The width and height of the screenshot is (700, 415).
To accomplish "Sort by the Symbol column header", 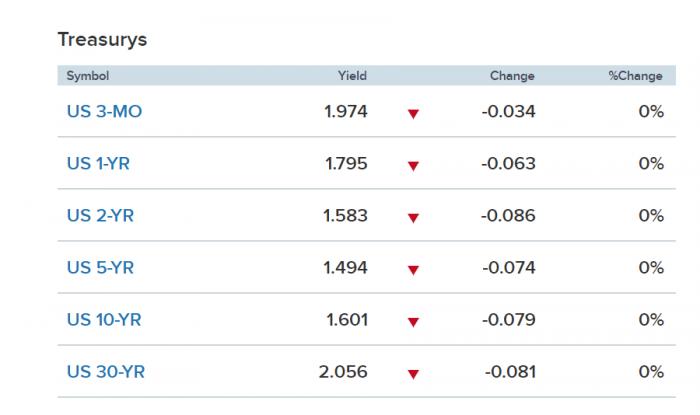I will (87, 76).
